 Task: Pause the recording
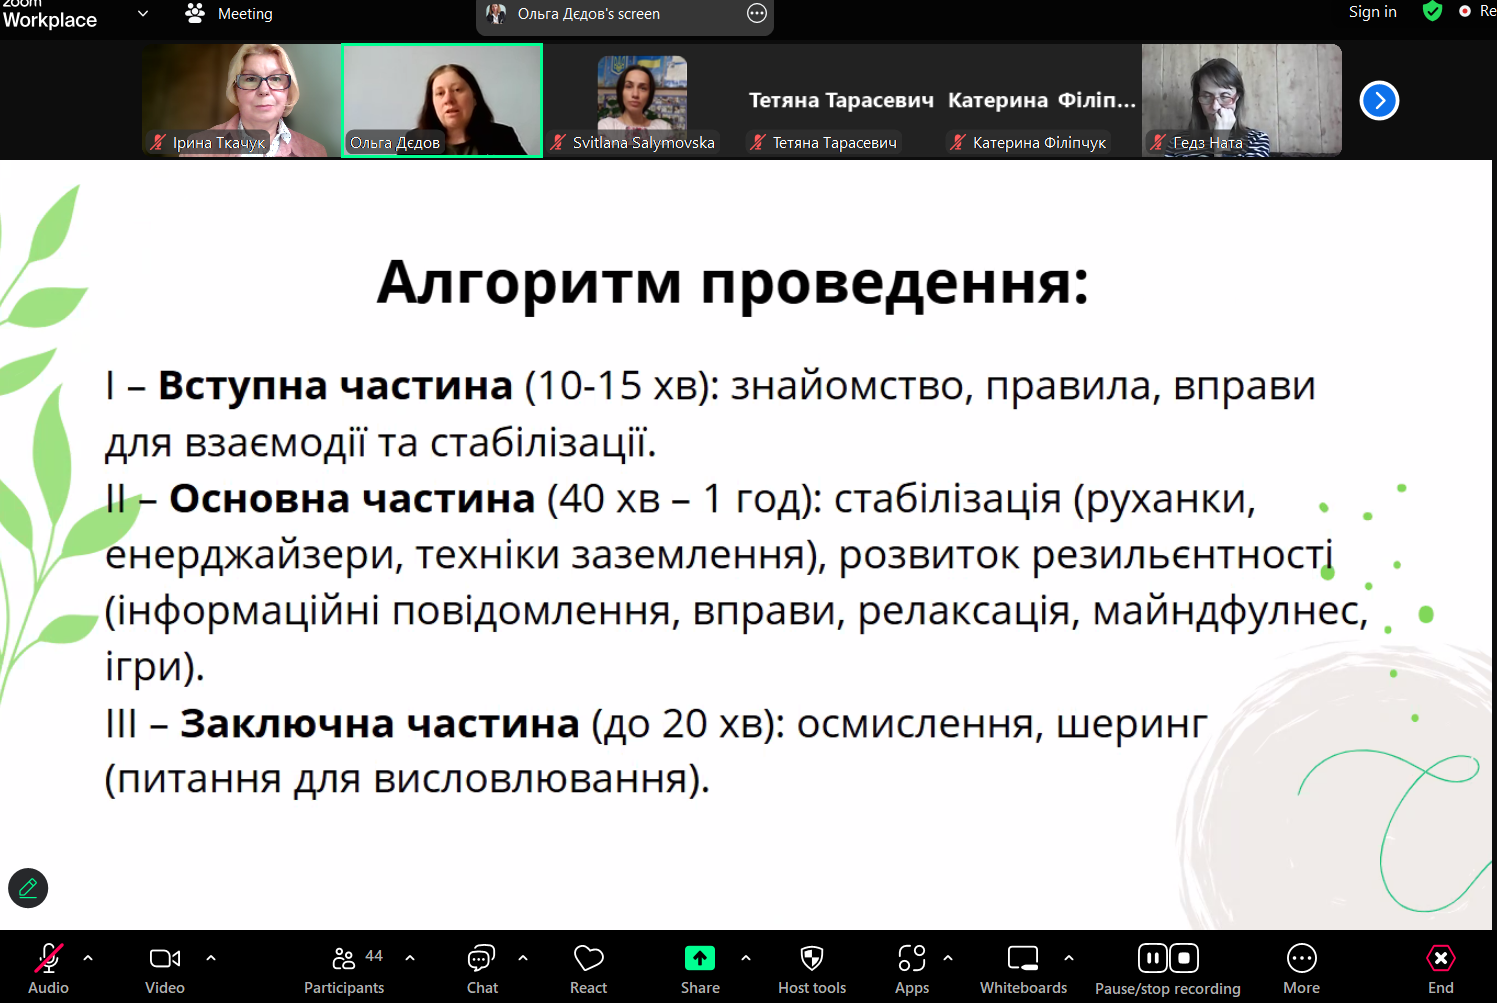[x=1152, y=958]
